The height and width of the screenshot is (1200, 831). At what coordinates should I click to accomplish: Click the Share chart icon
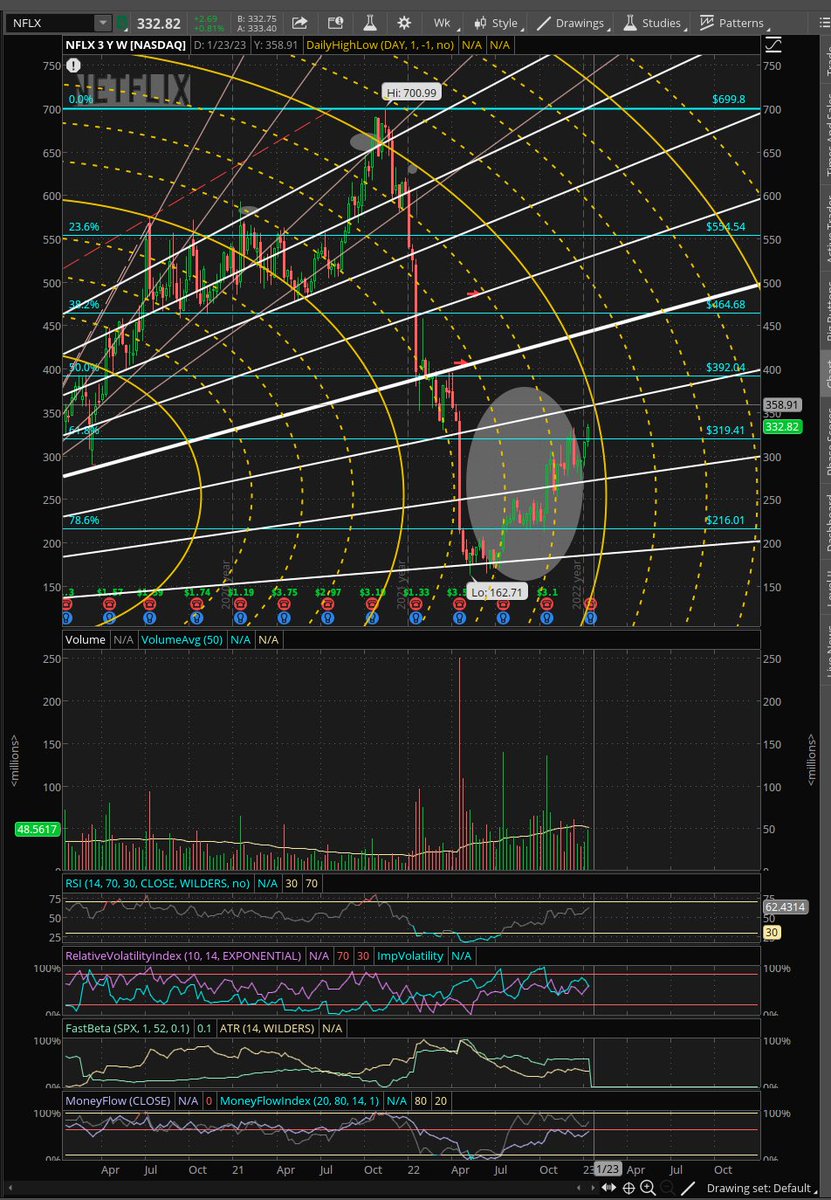point(300,22)
